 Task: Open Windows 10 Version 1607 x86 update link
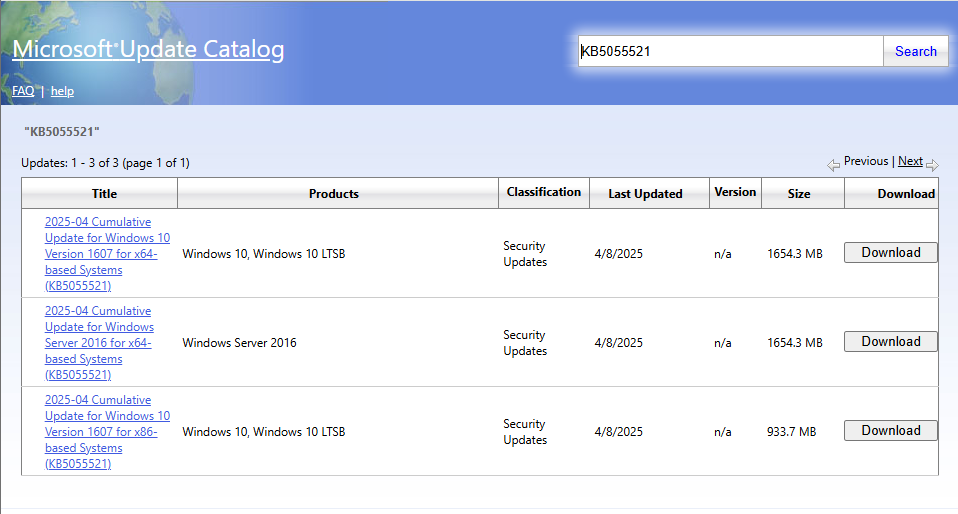pyautogui.click(x=107, y=431)
